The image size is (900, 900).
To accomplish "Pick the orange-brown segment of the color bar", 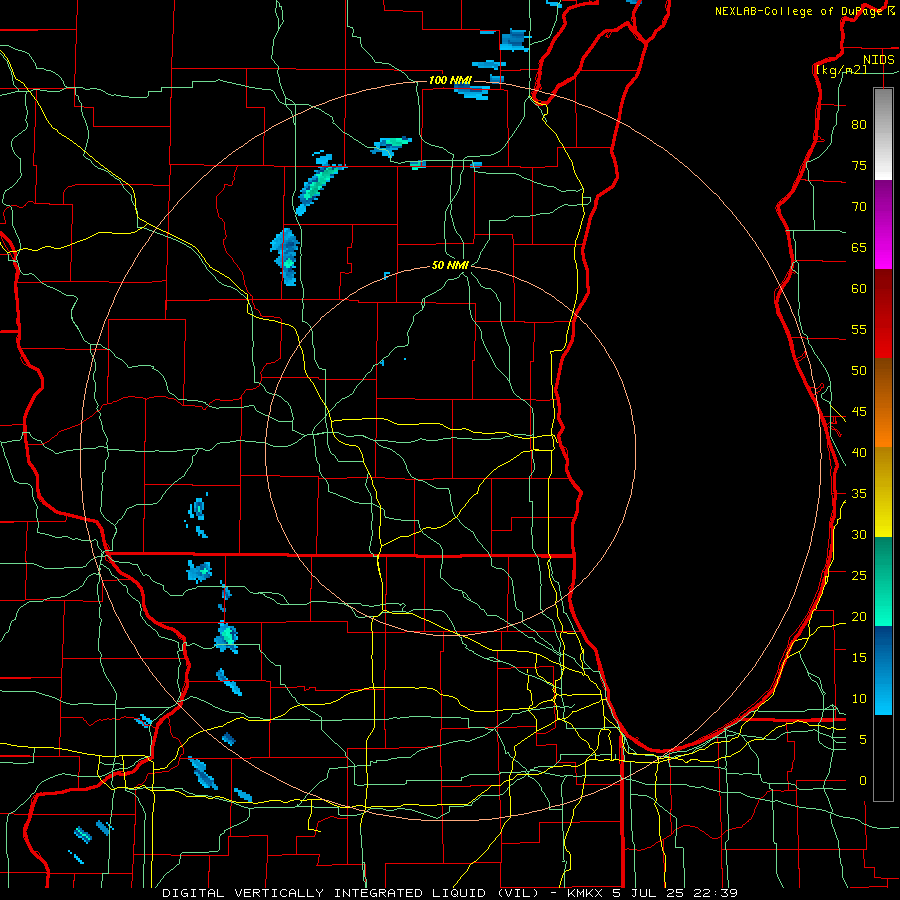I will click(x=883, y=402).
